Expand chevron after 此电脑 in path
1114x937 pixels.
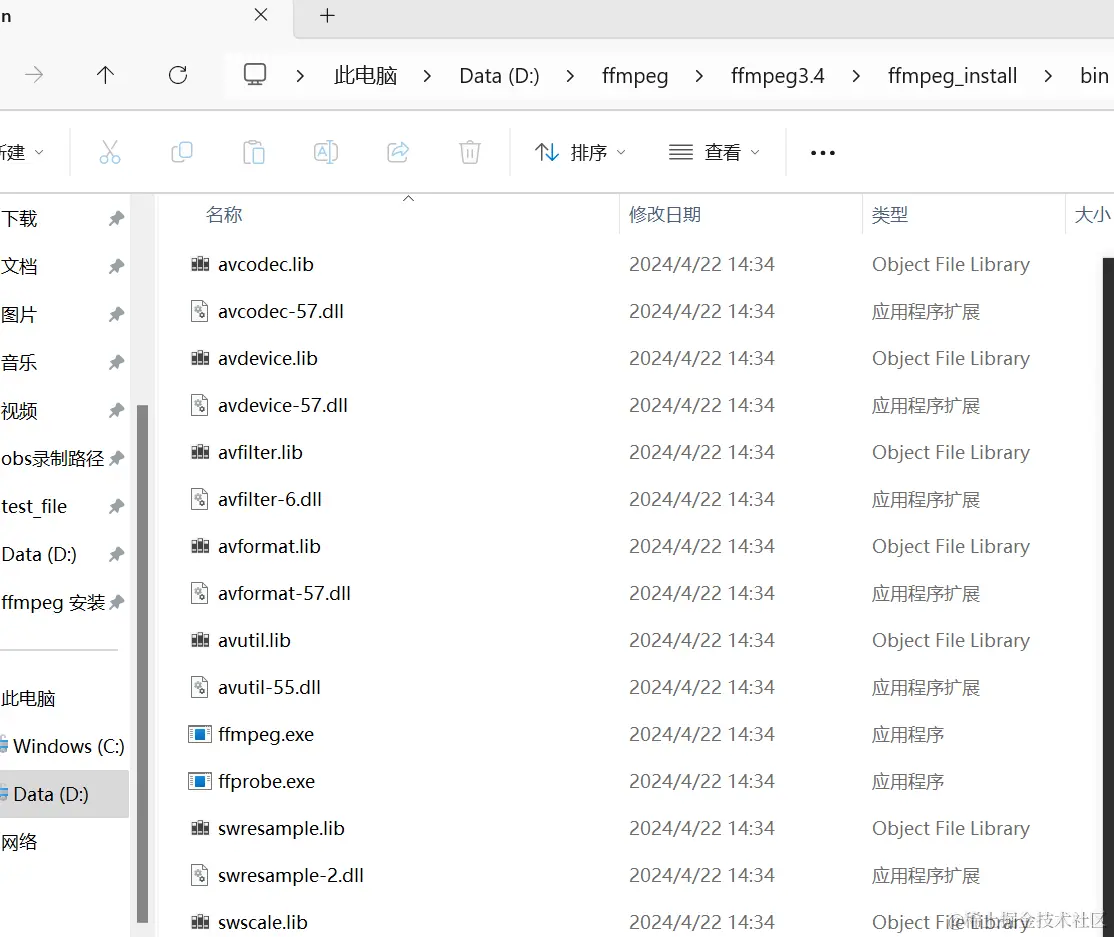coord(427,75)
